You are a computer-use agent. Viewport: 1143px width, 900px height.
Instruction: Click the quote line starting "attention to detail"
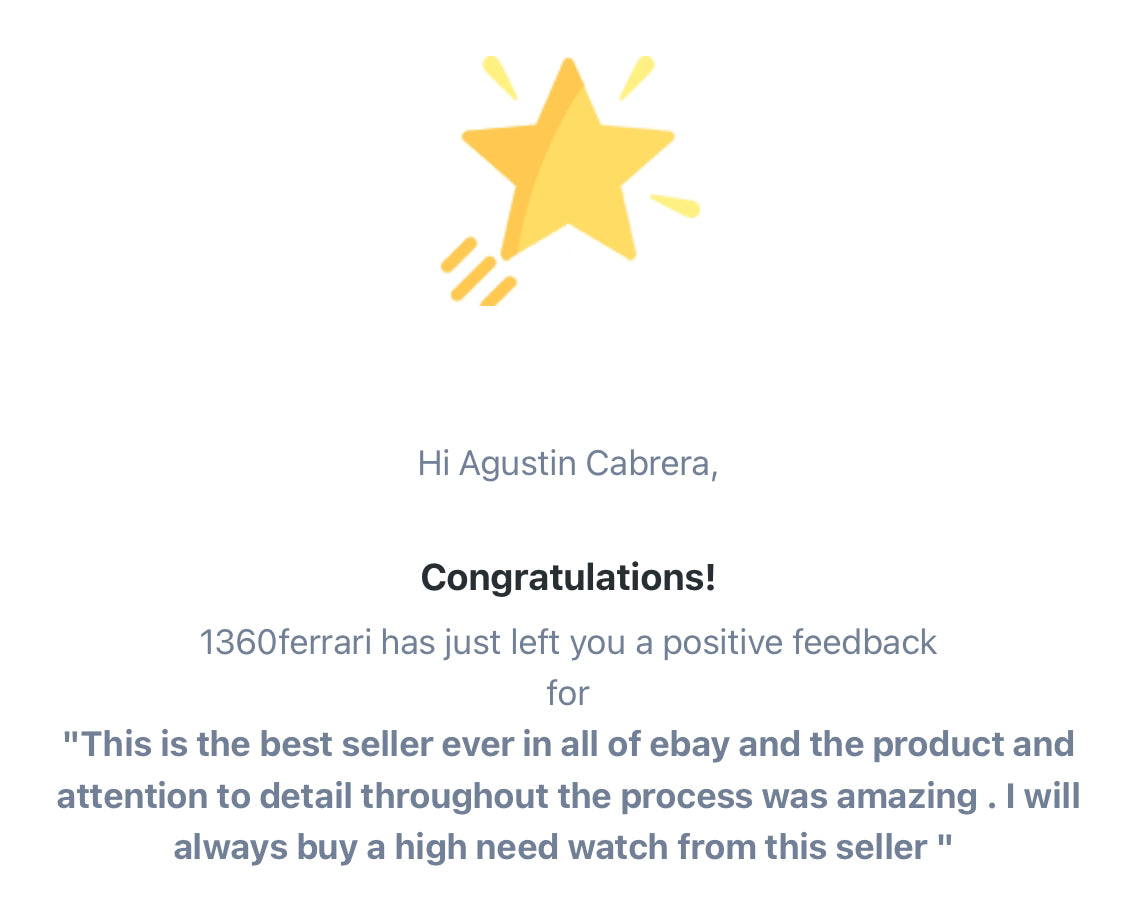(569, 796)
